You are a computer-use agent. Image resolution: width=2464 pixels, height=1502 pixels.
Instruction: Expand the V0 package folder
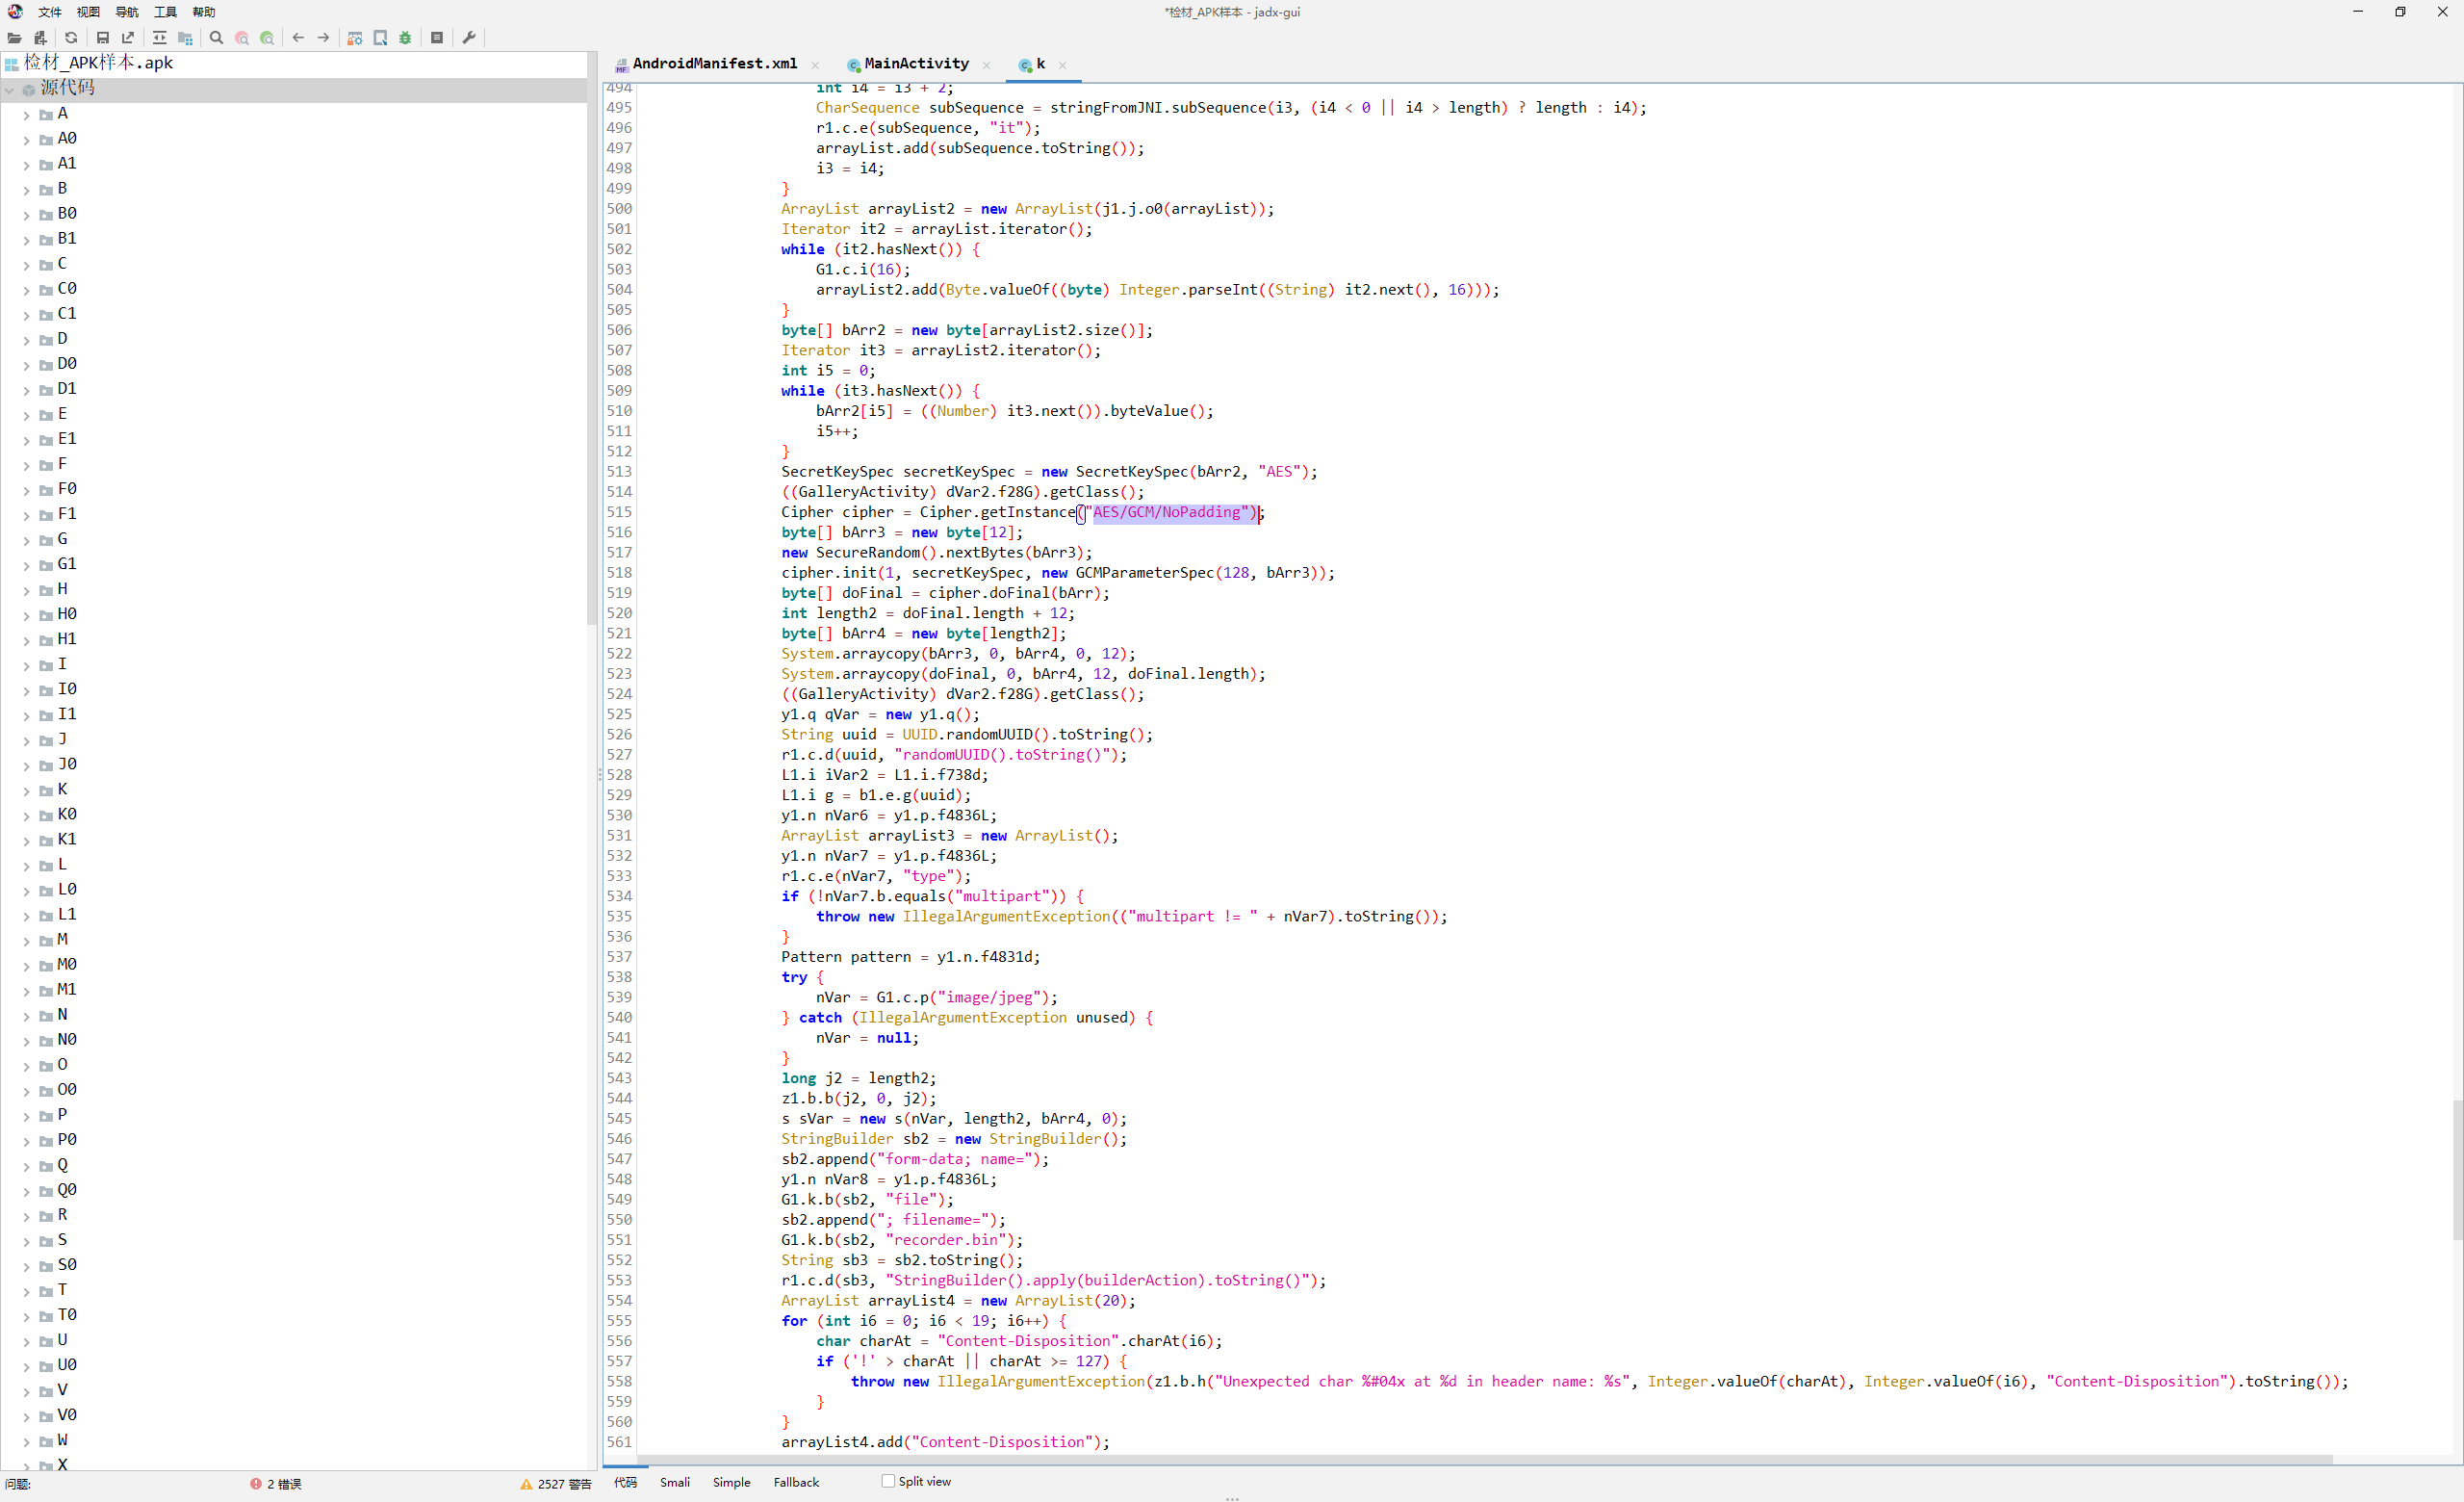click(26, 1416)
